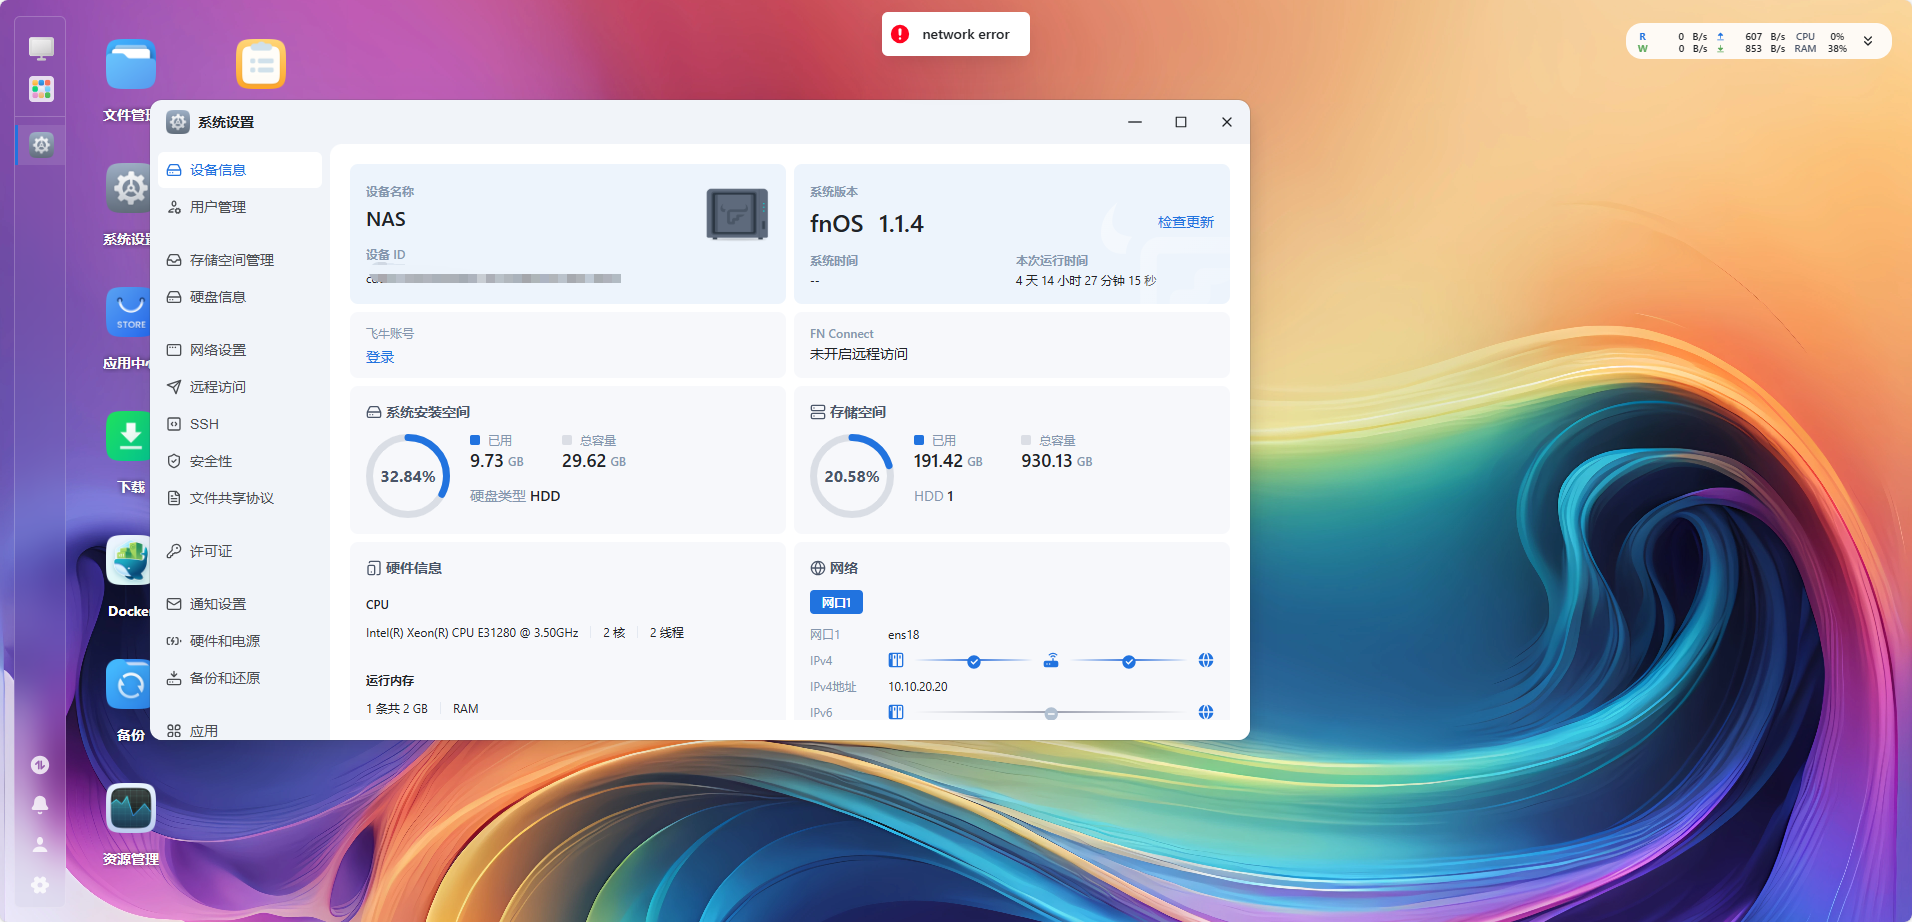1912x922 pixels.
Task: Click the 未开启远程访问 FN Connect status
Action: [x=859, y=354]
